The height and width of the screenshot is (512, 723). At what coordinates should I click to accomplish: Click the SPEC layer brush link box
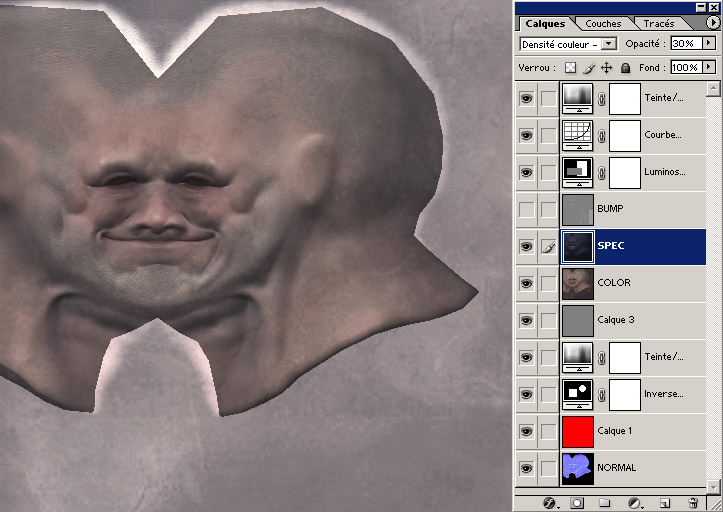548,247
